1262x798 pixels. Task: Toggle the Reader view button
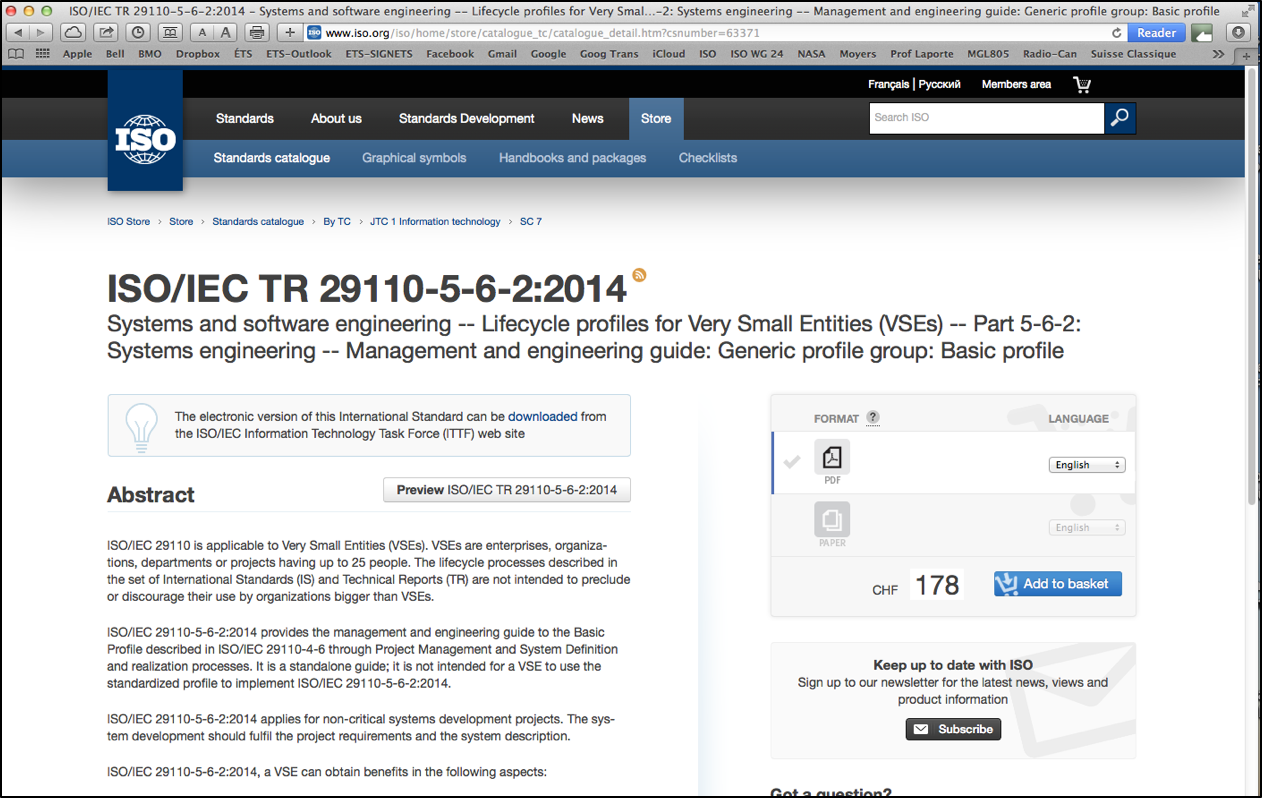tap(1156, 32)
